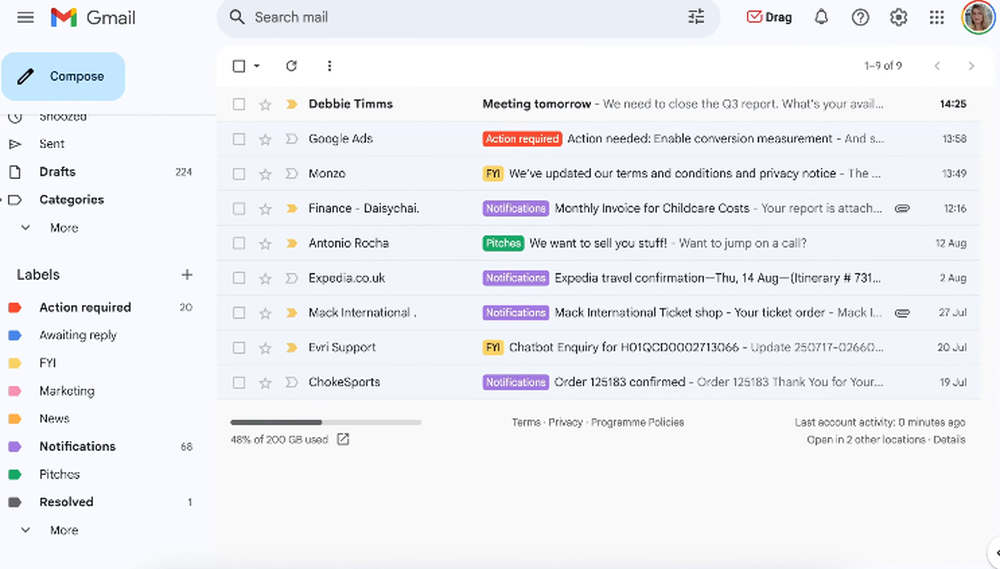Select the Evri Support email checkbox
This screenshot has width=1000, height=569.
(239, 348)
